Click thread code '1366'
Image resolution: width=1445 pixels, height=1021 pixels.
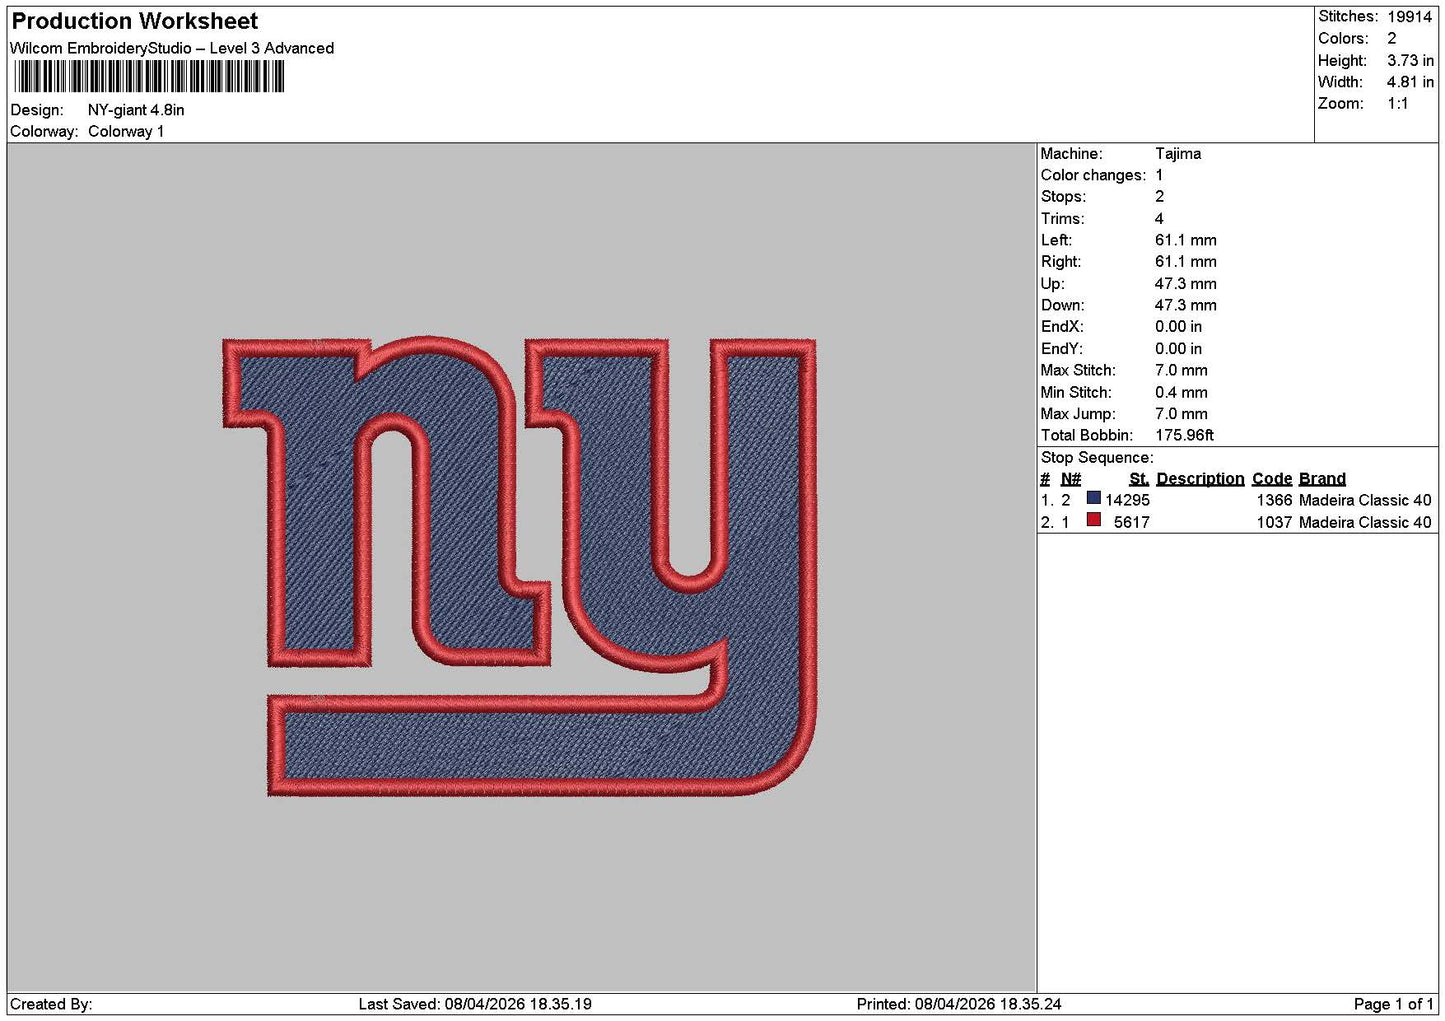point(1275,500)
